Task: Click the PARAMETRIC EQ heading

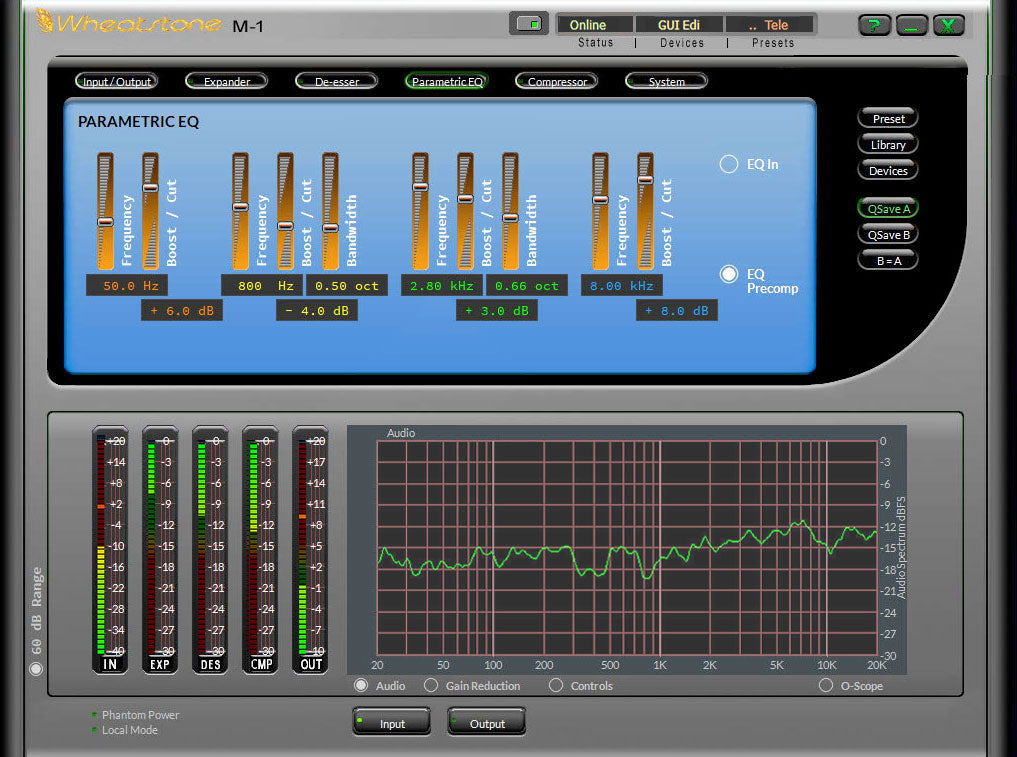Action: [x=138, y=122]
